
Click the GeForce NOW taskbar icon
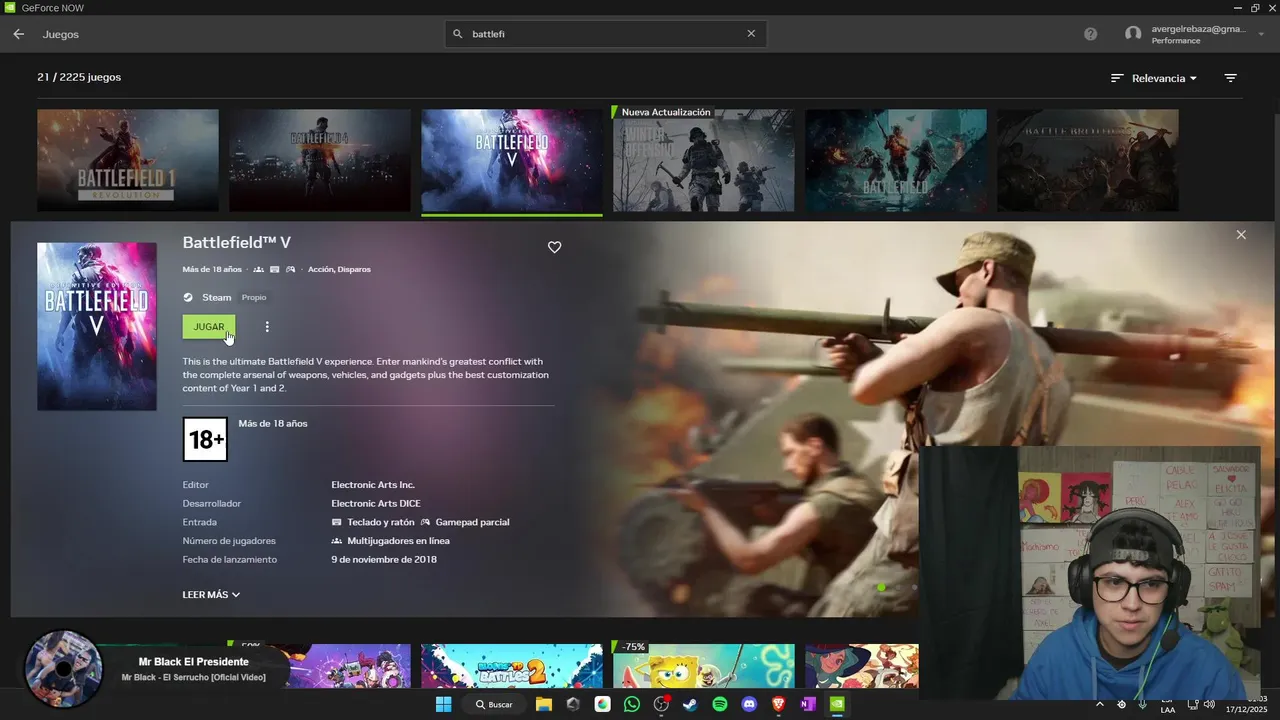tap(838, 704)
